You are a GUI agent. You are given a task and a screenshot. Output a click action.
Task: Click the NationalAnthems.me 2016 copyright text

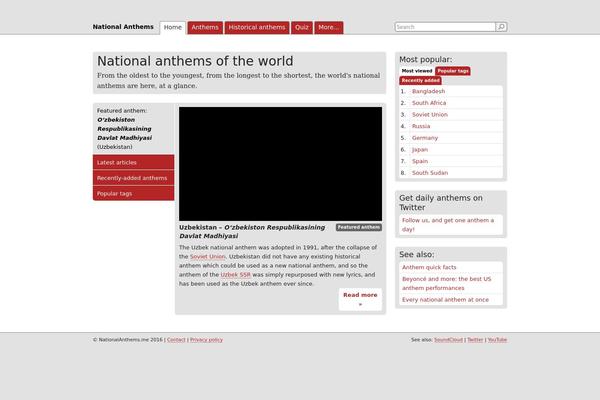128,340
